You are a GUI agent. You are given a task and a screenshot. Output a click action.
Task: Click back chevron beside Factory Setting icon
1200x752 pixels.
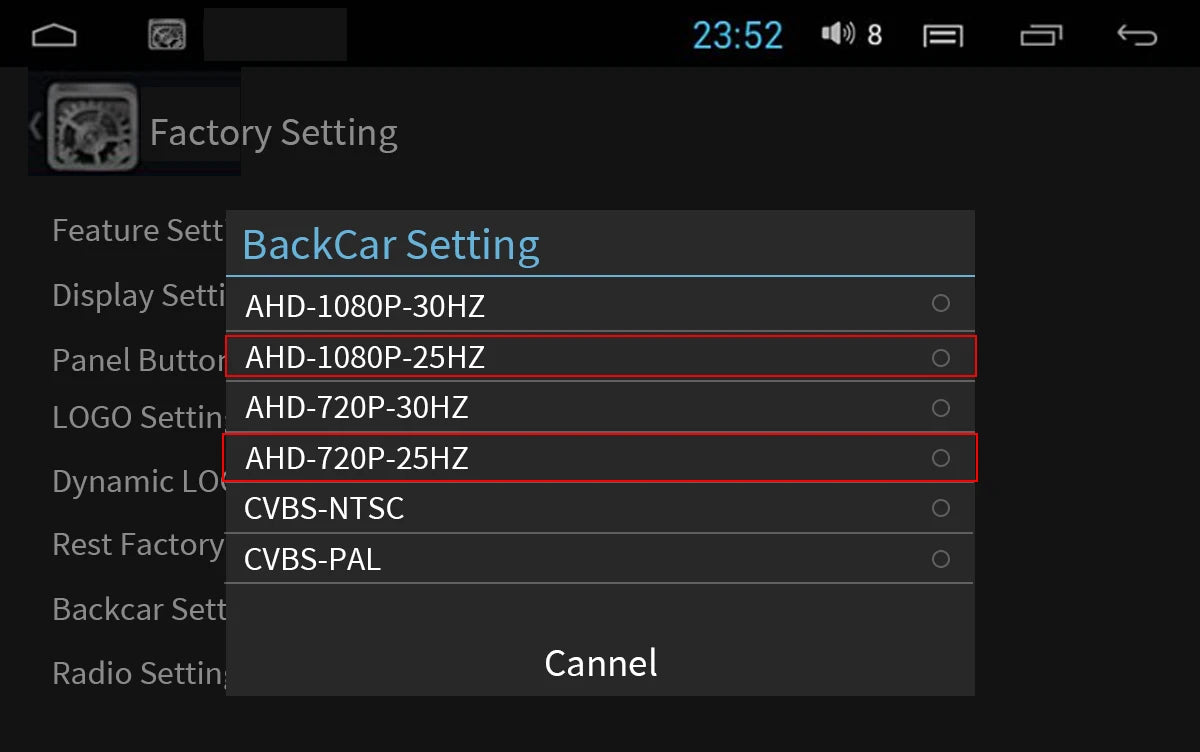[35, 127]
